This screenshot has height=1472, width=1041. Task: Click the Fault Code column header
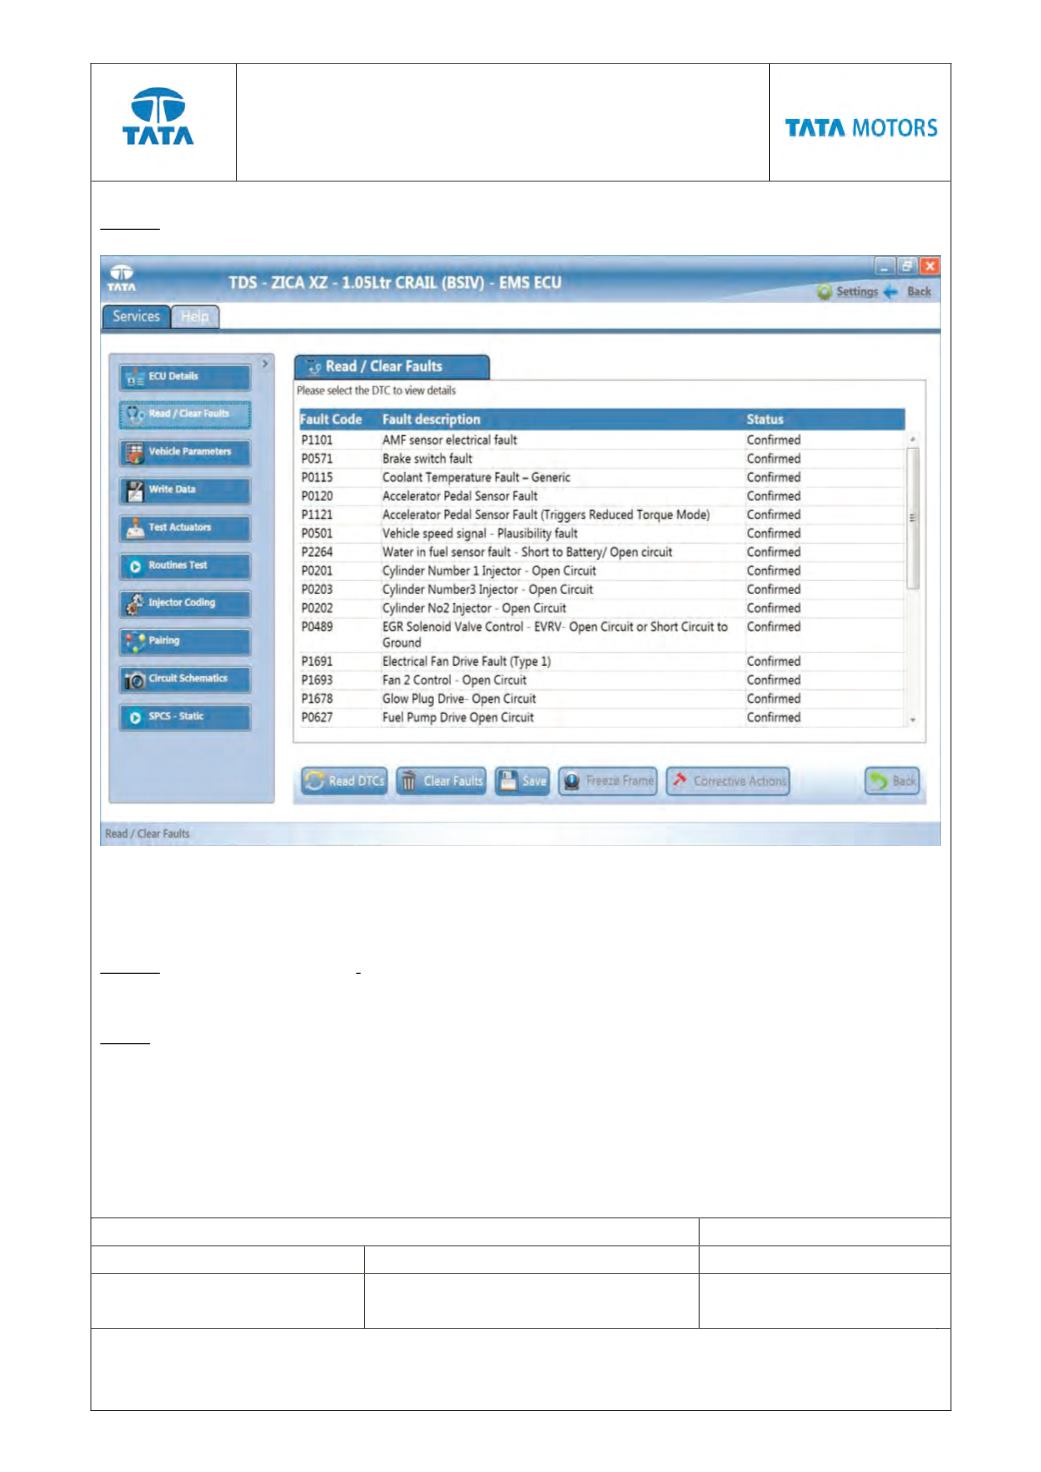331,420
